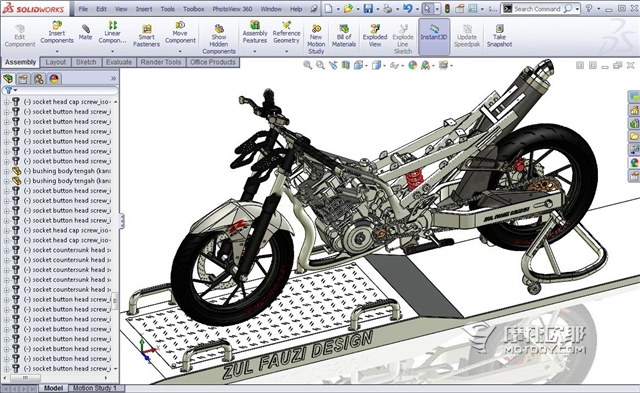Click the Rebuild traffic light icon
The image size is (640, 393).
tap(447, 9)
